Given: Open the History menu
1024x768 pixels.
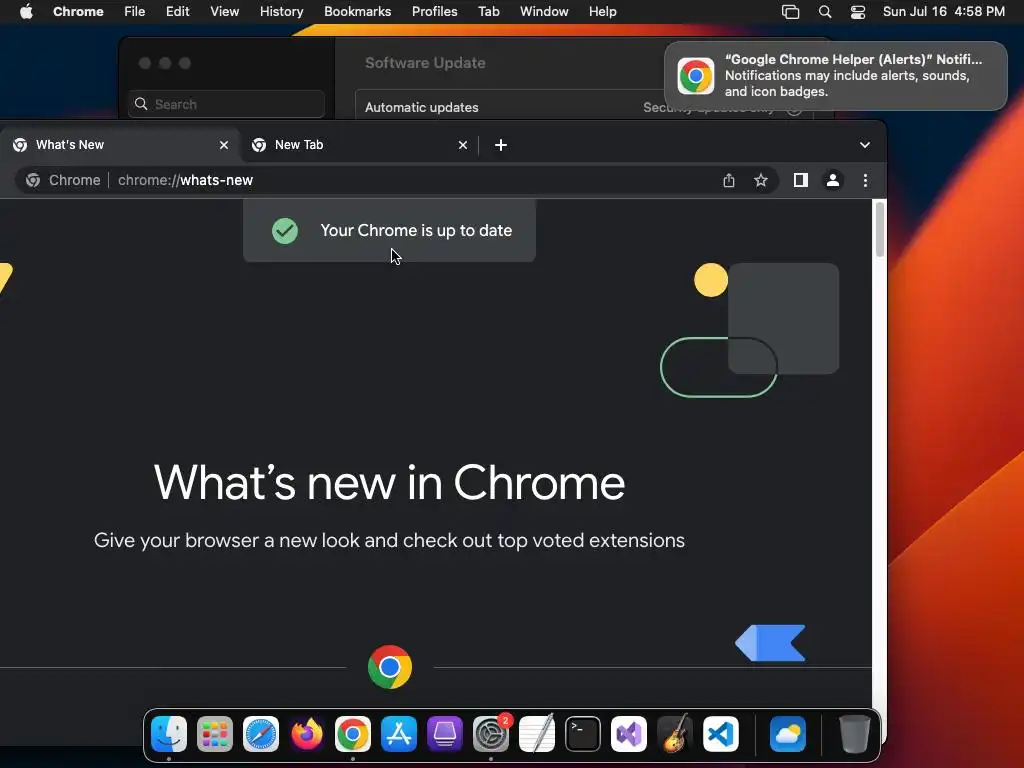Looking at the screenshot, I should click(281, 12).
